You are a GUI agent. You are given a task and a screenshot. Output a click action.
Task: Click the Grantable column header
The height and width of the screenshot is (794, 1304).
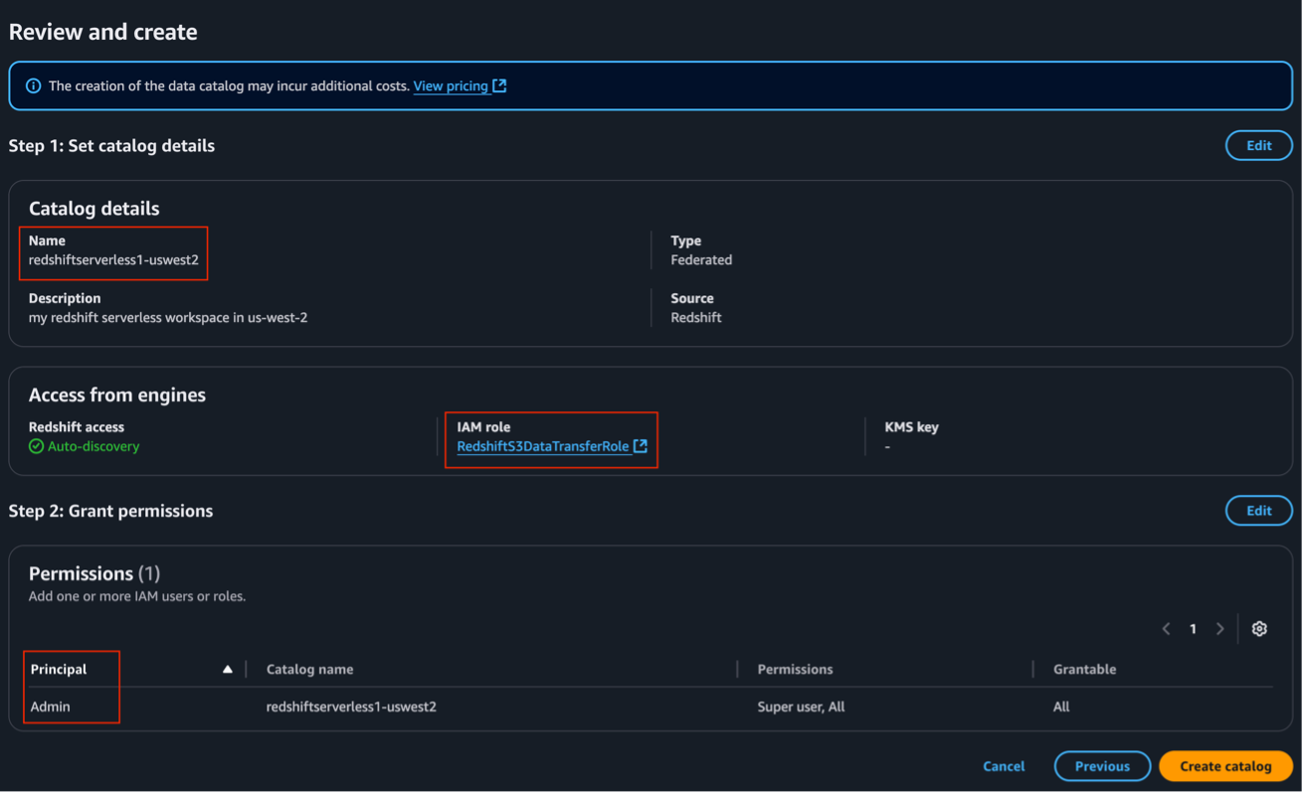tap(1084, 669)
